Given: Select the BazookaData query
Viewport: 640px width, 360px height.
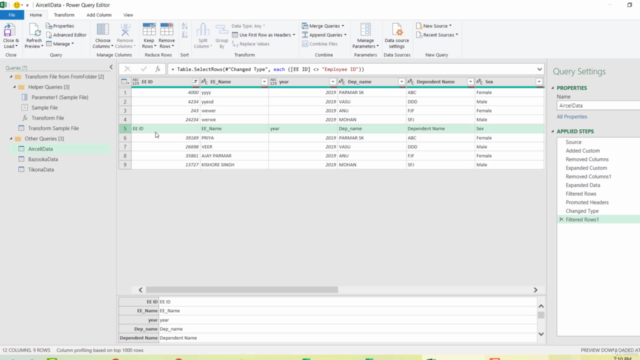Looking at the screenshot, I should pos(43,159).
